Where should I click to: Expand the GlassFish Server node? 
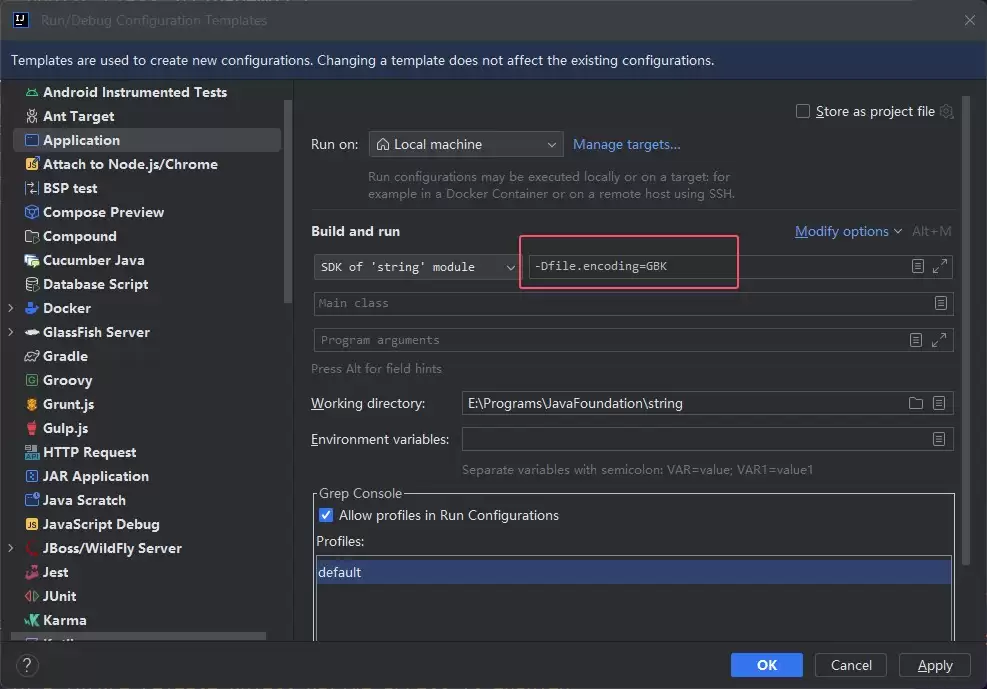[x=11, y=332]
